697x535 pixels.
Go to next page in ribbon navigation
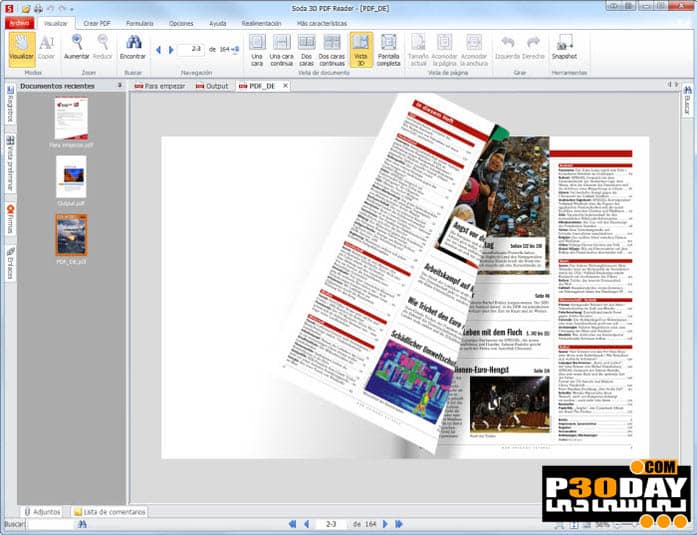171,50
